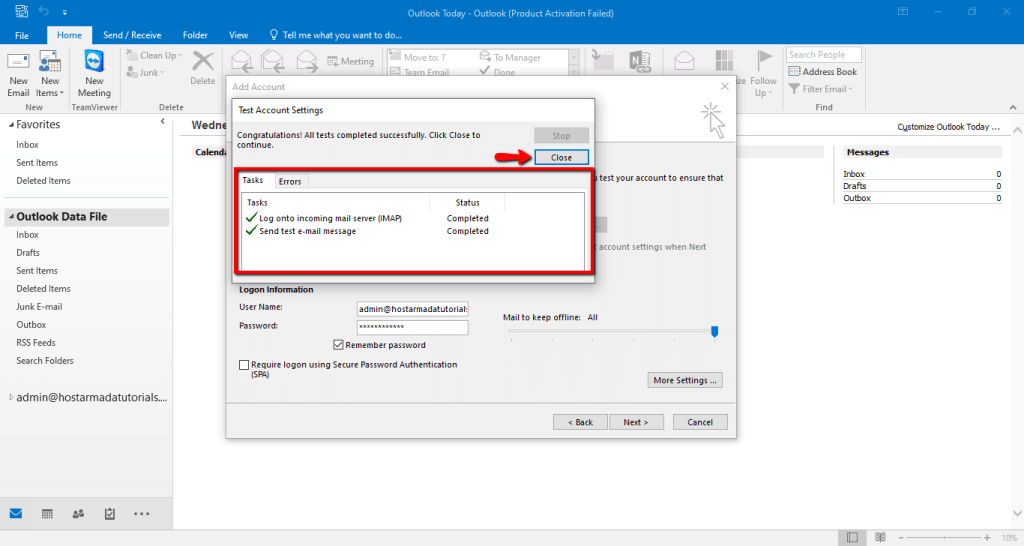Switch to the Errors tab

click(290, 182)
